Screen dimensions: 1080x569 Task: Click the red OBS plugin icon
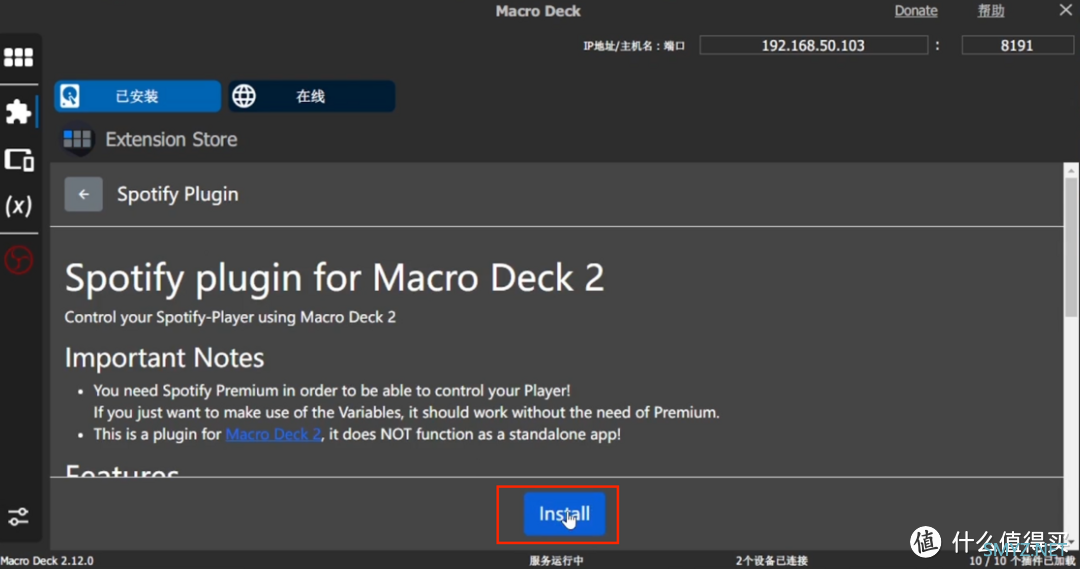point(19,260)
